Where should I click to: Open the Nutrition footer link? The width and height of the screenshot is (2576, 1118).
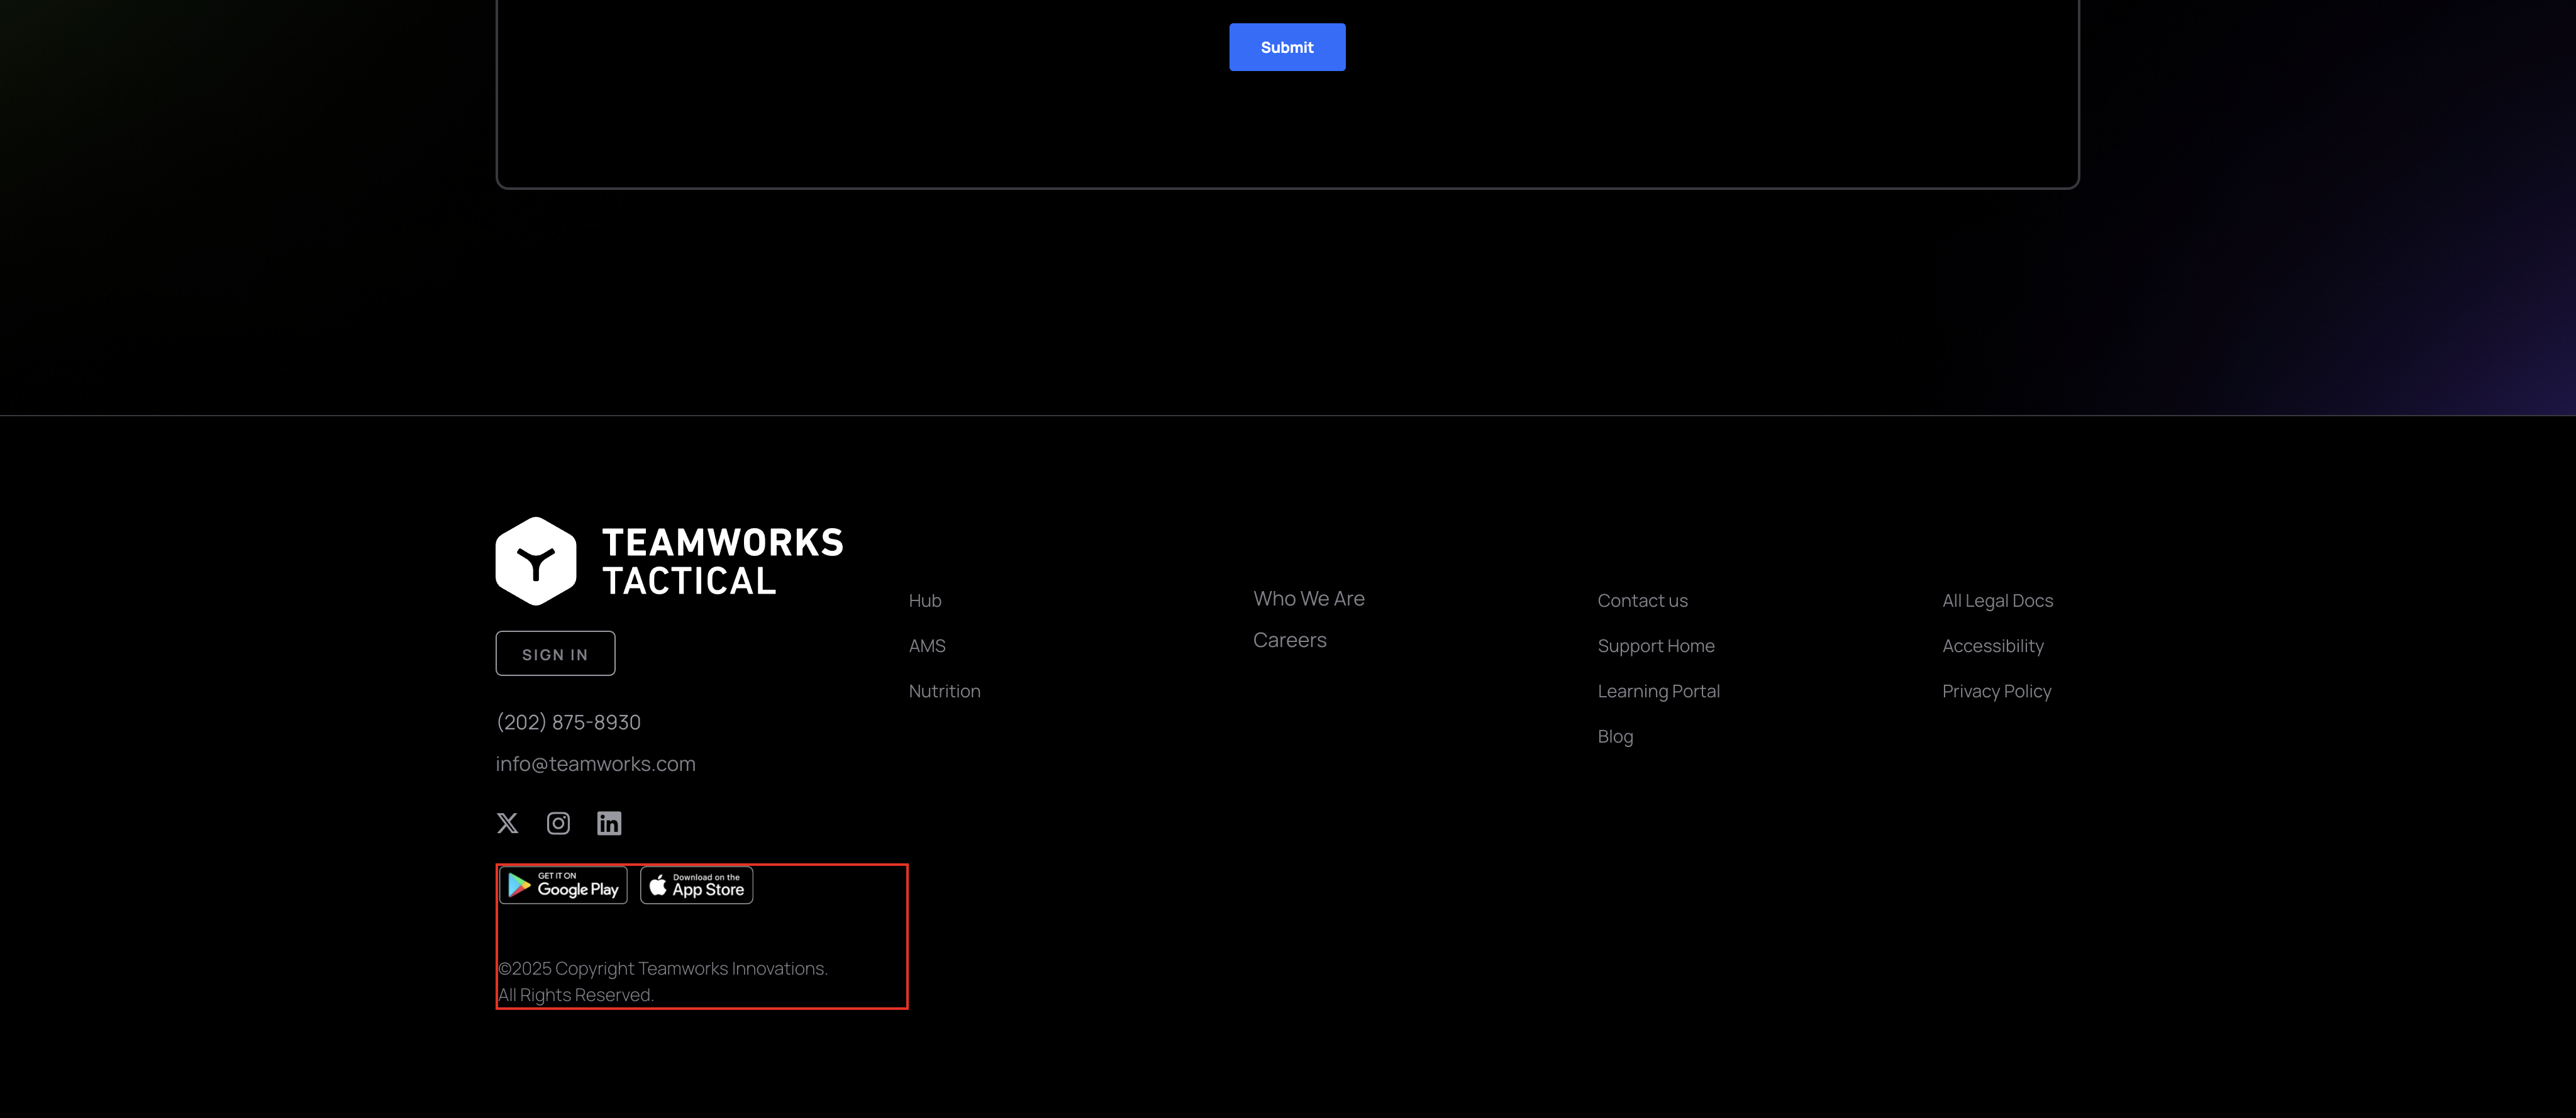[x=944, y=691]
